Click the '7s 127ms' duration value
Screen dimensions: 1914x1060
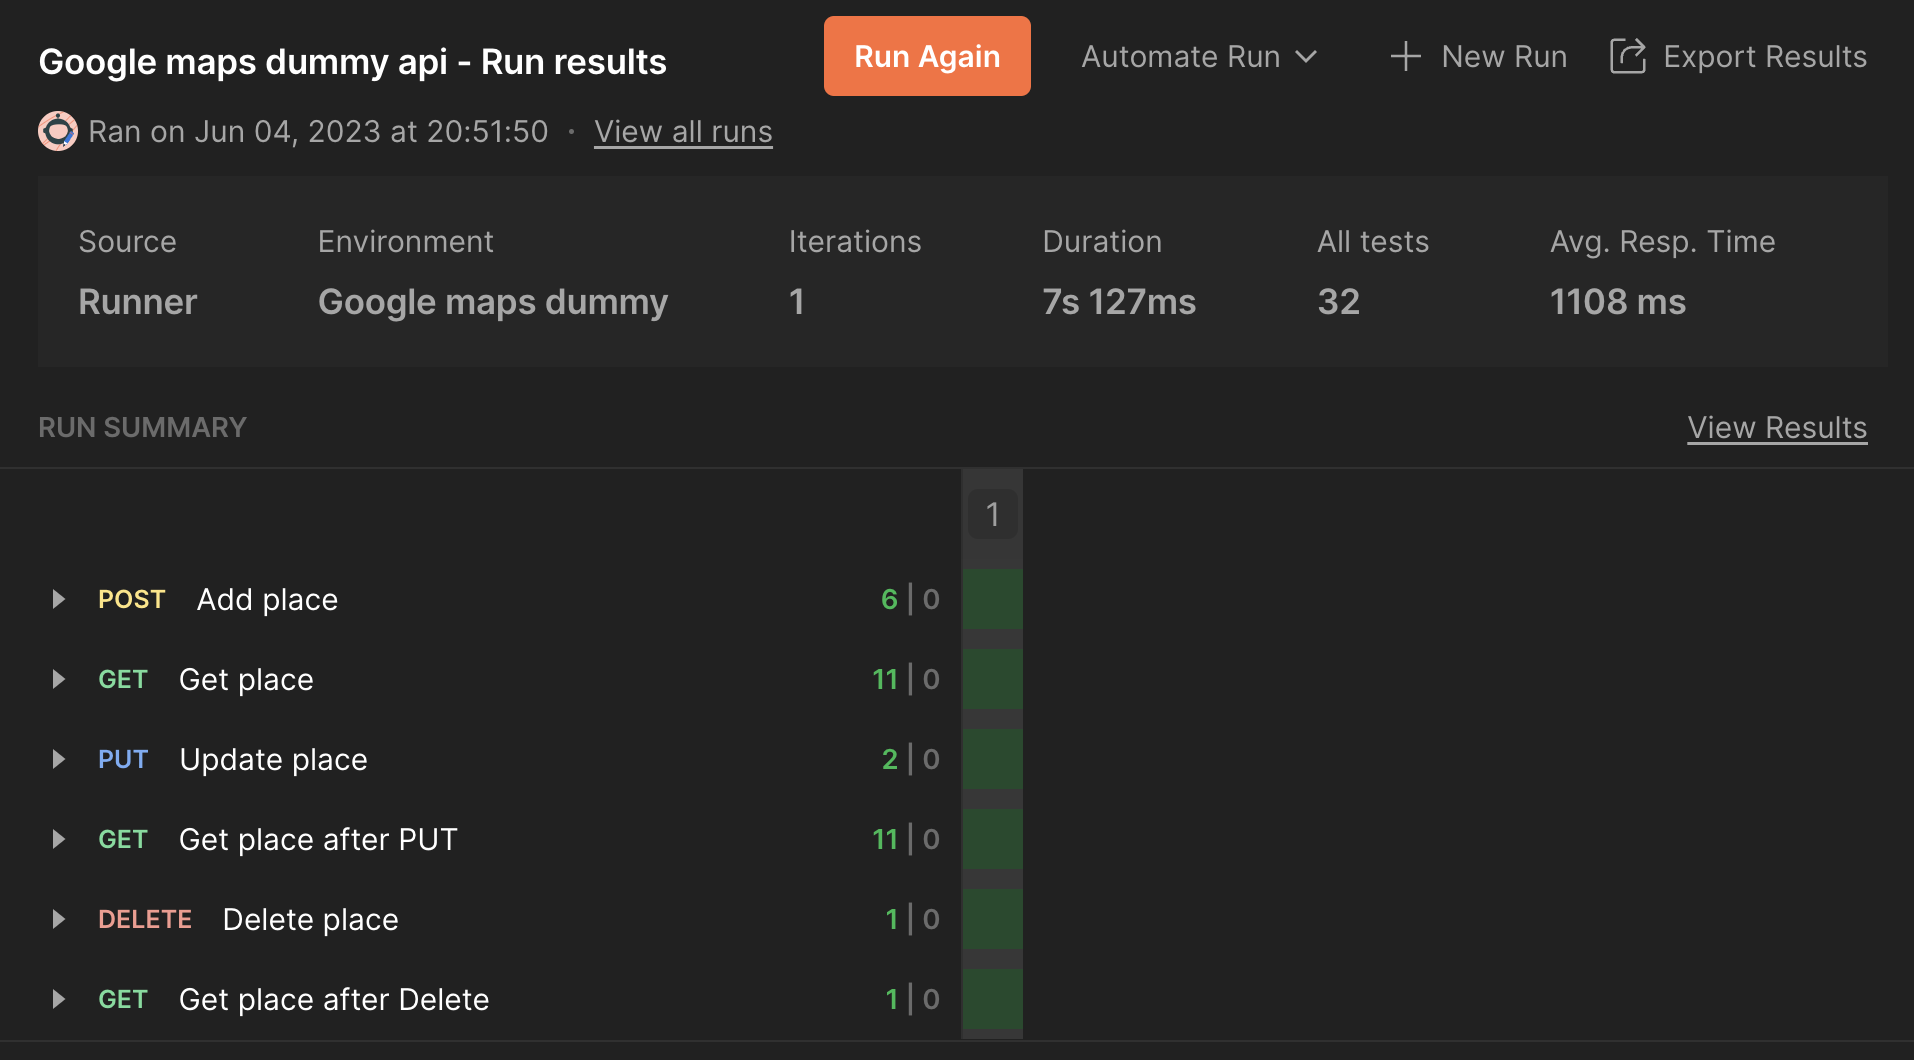pos(1119,302)
